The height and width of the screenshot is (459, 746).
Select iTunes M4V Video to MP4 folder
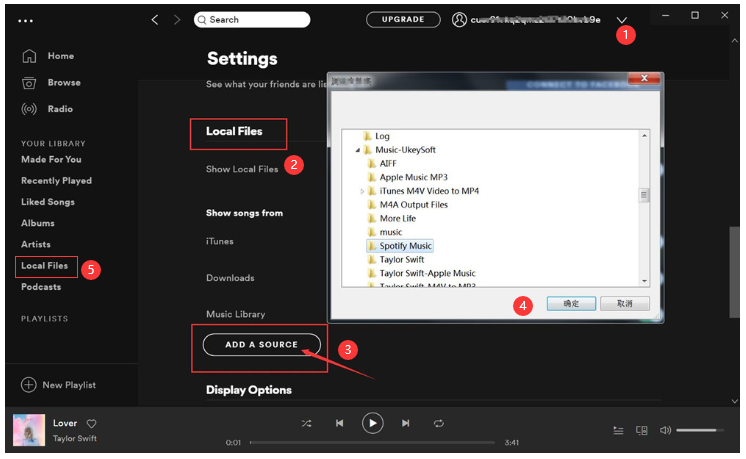pos(429,191)
